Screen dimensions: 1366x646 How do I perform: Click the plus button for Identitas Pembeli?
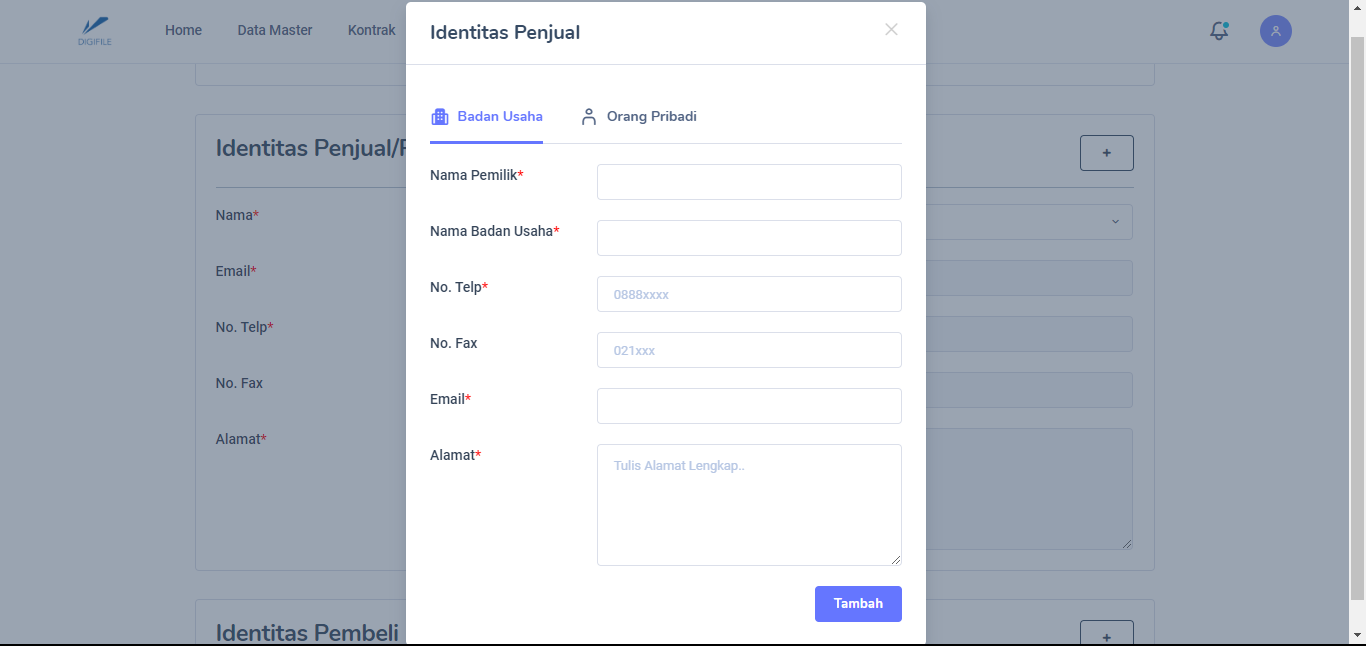point(1106,636)
